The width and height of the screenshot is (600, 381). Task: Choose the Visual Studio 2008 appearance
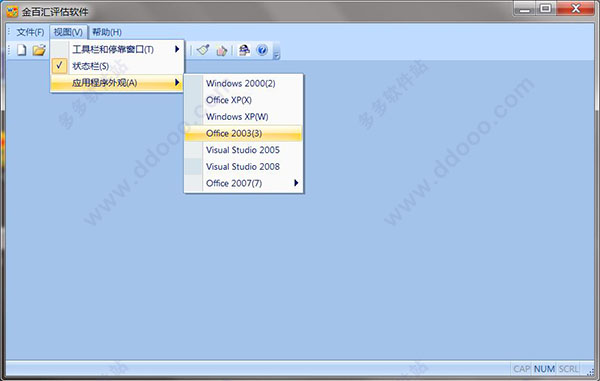[244, 166]
